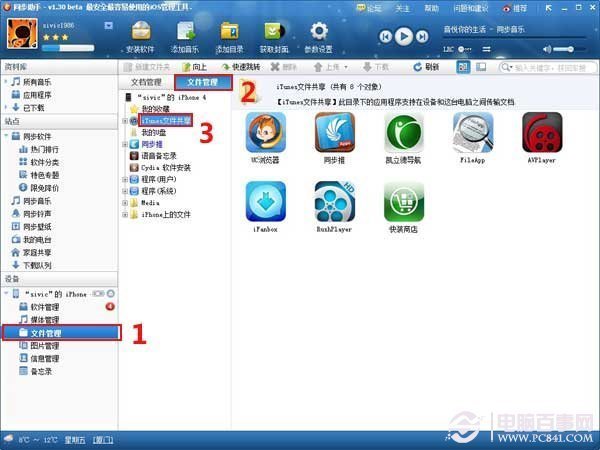Open the FileApp icon

pyautogui.click(x=473, y=132)
